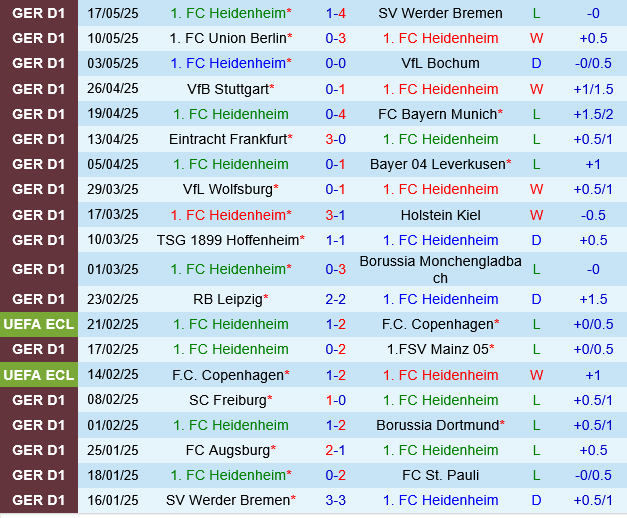
Task: Select the FC Augsburg team link
Action: point(229,450)
